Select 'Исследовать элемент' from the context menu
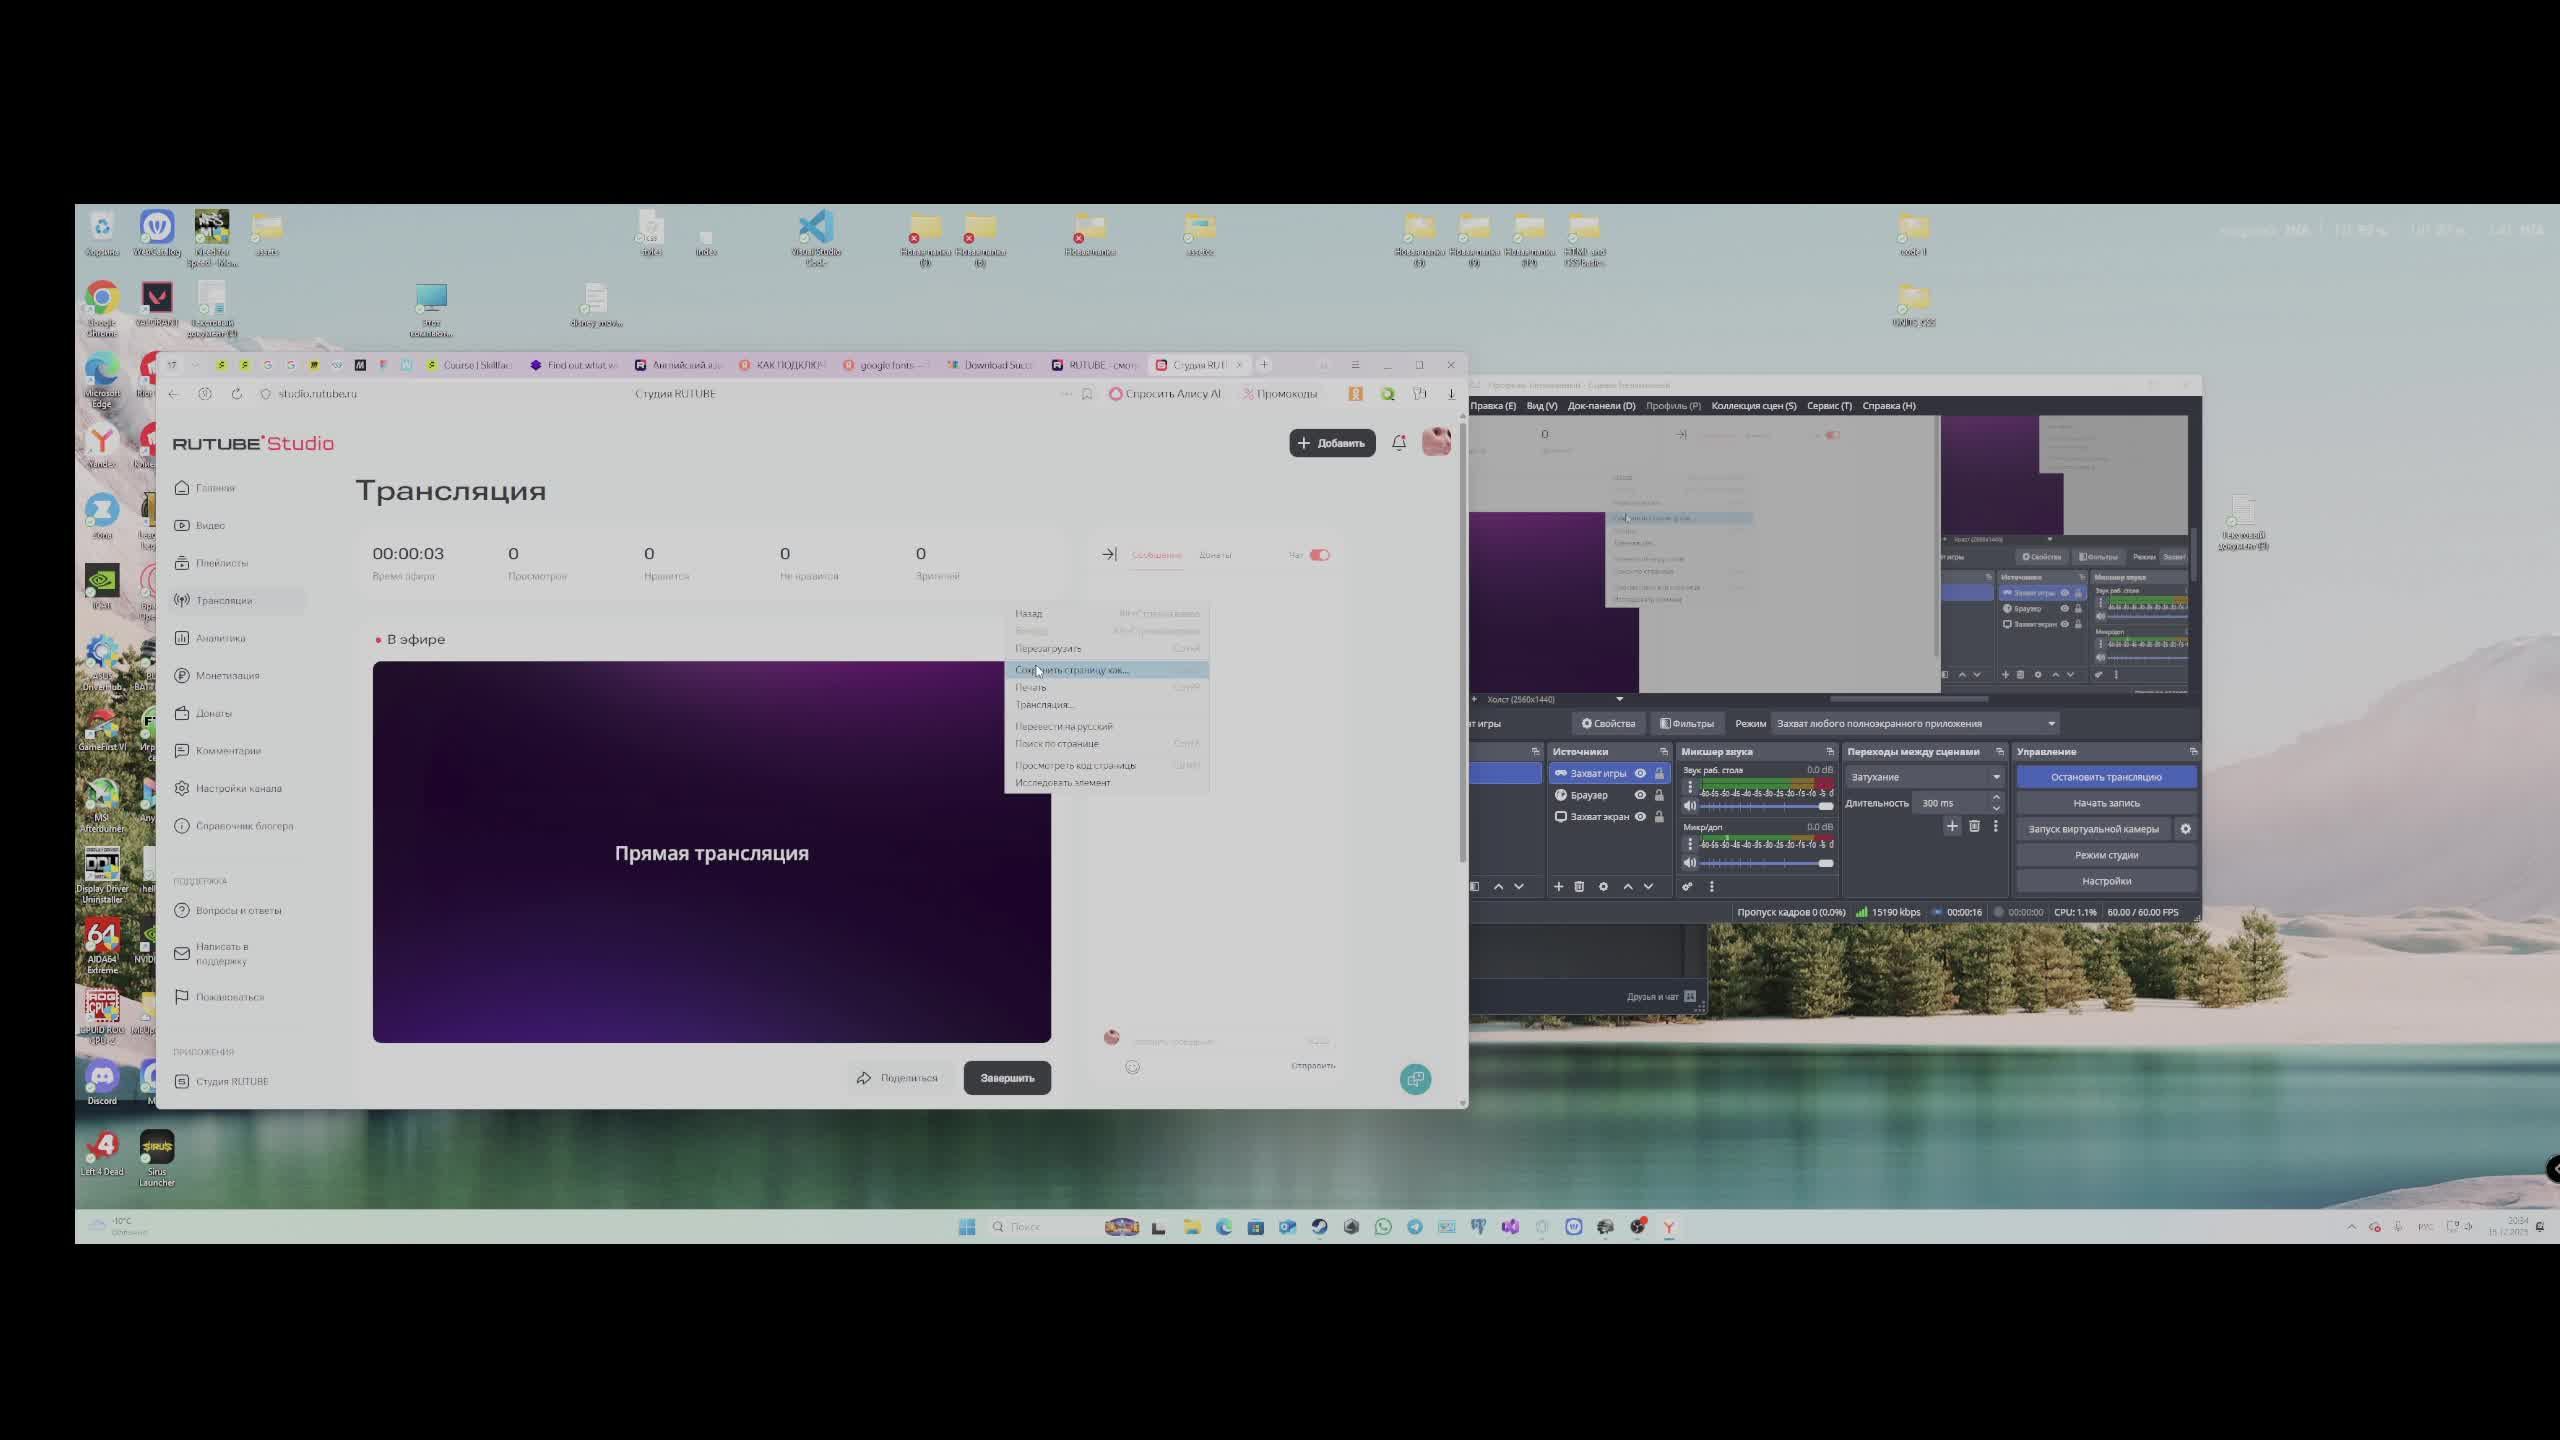Image resolution: width=2560 pixels, height=1440 pixels. [1106, 783]
